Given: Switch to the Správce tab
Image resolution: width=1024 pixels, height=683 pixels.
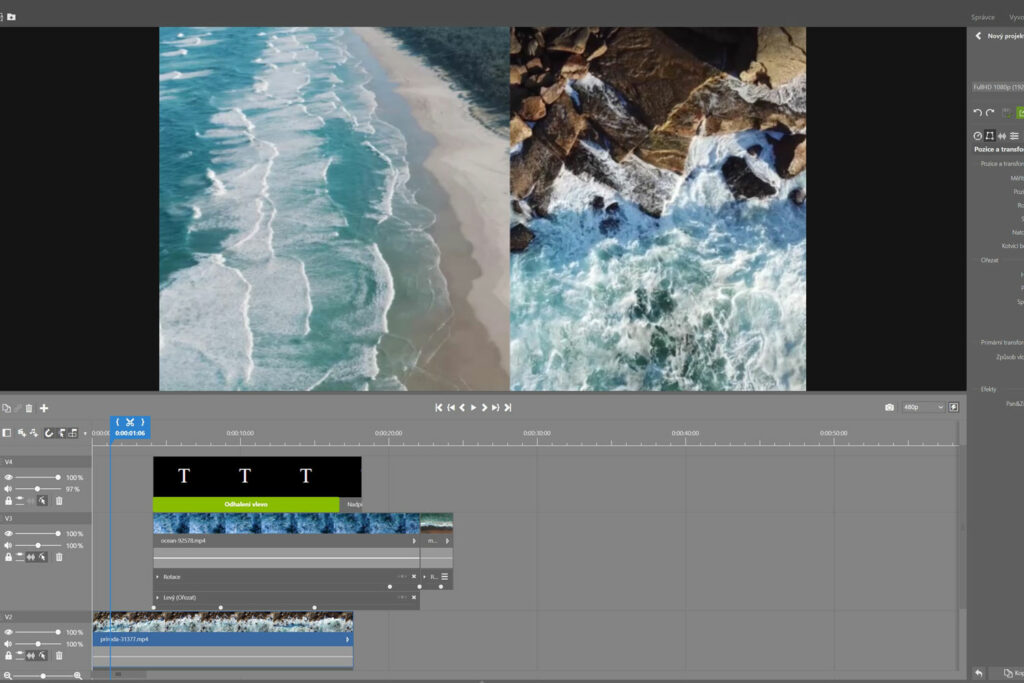Looking at the screenshot, I should pyautogui.click(x=984, y=17).
